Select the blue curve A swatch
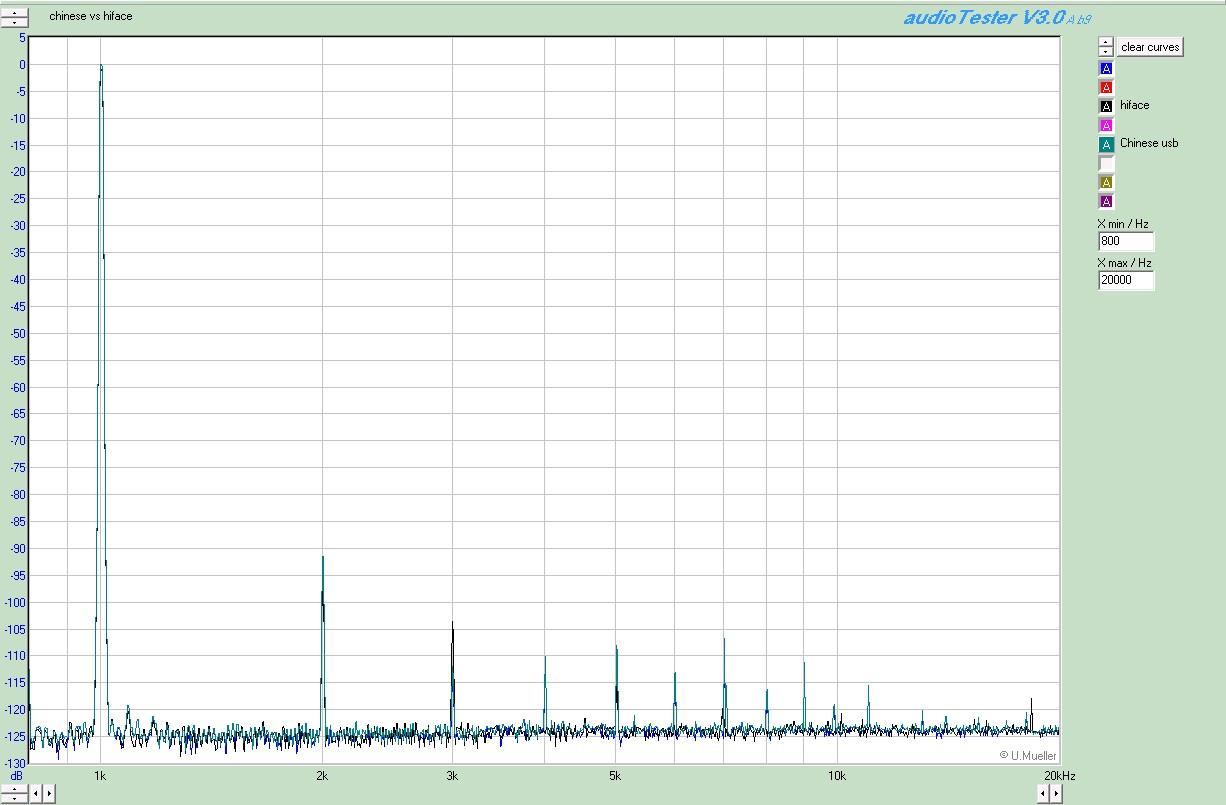This screenshot has height=805, width=1226. tap(1106, 68)
